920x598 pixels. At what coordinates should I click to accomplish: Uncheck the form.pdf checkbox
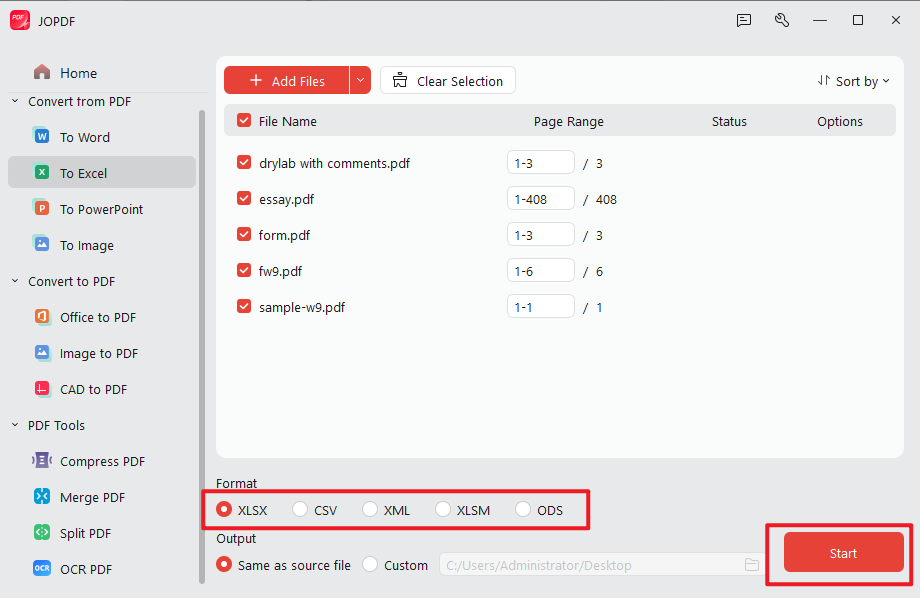(x=243, y=235)
